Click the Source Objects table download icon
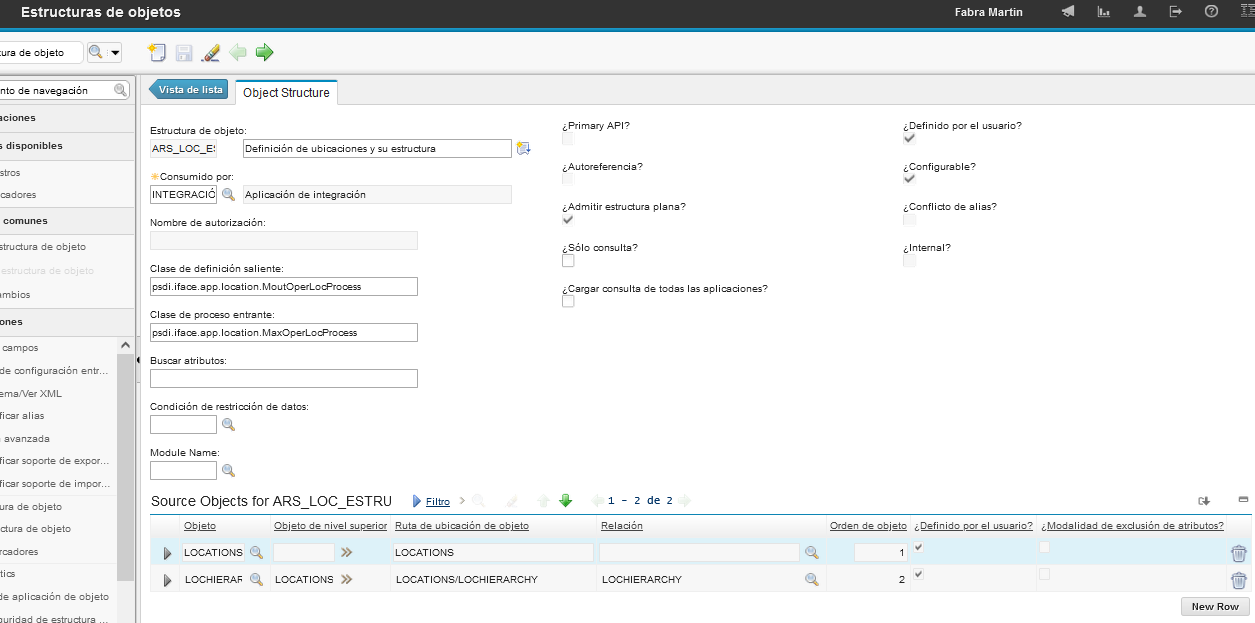The width and height of the screenshot is (1255, 623). click(1205, 500)
